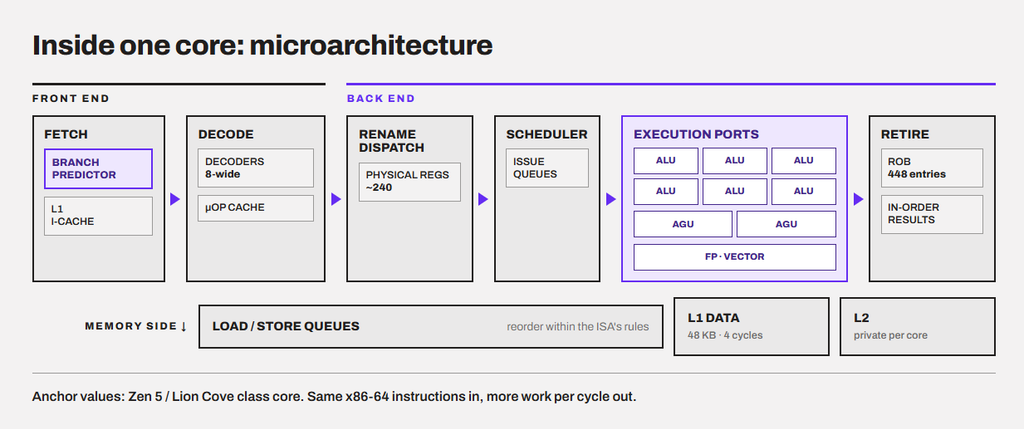This screenshot has width=1024, height=429.
Task: Select the In-Order Results box
Action: point(932,214)
